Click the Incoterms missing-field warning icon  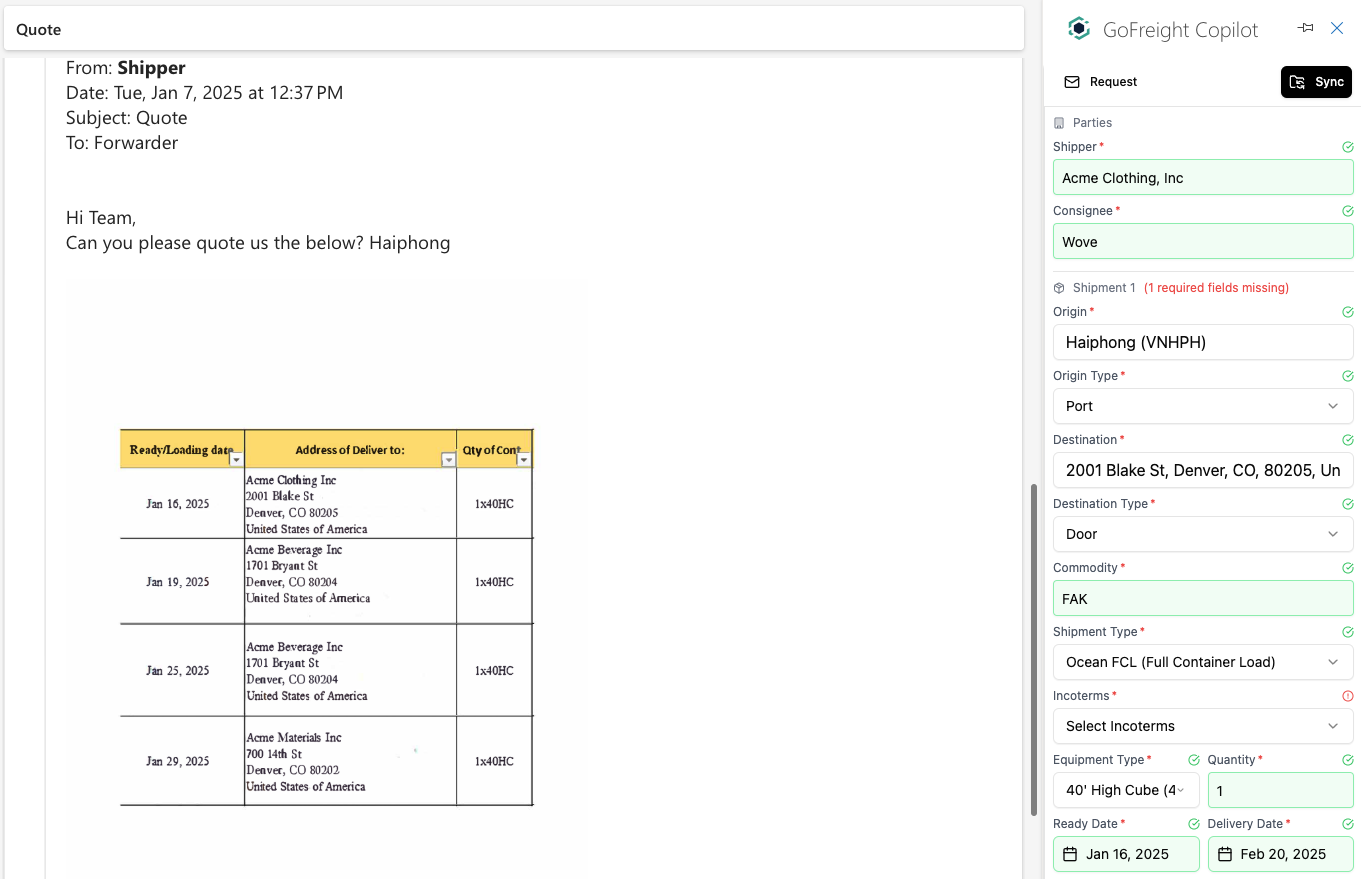pyautogui.click(x=1348, y=696)
